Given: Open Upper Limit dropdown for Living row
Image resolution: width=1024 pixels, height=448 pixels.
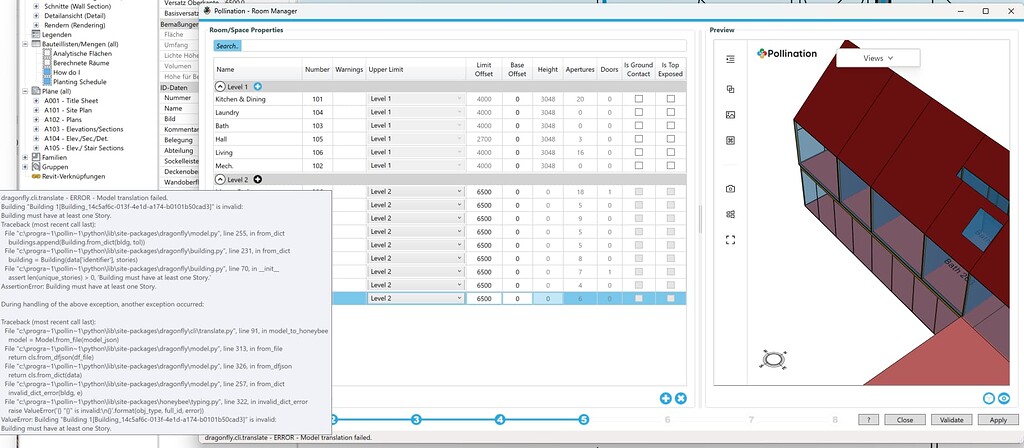Looking at the screenshot, I should (416, 152).
